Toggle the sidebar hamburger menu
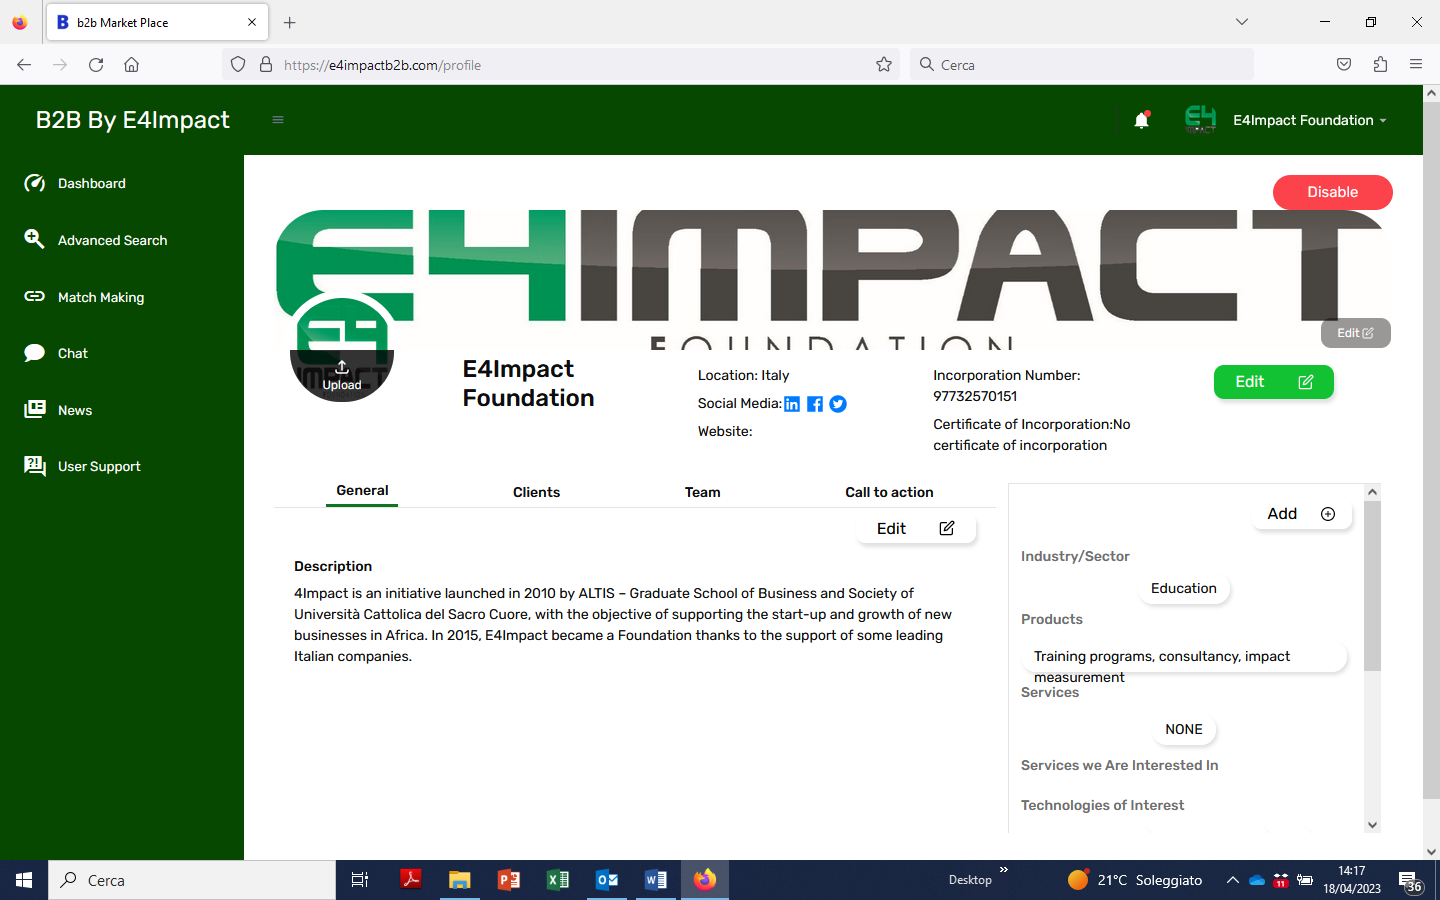 tap(278, 120)
